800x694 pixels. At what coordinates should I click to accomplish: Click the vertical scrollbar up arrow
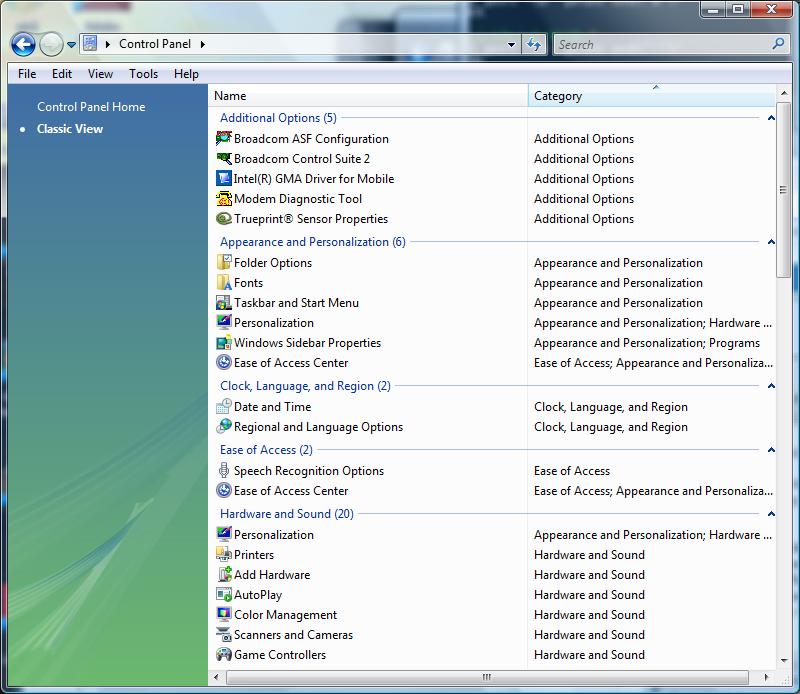pyautogui.click(x=784, y=93)
